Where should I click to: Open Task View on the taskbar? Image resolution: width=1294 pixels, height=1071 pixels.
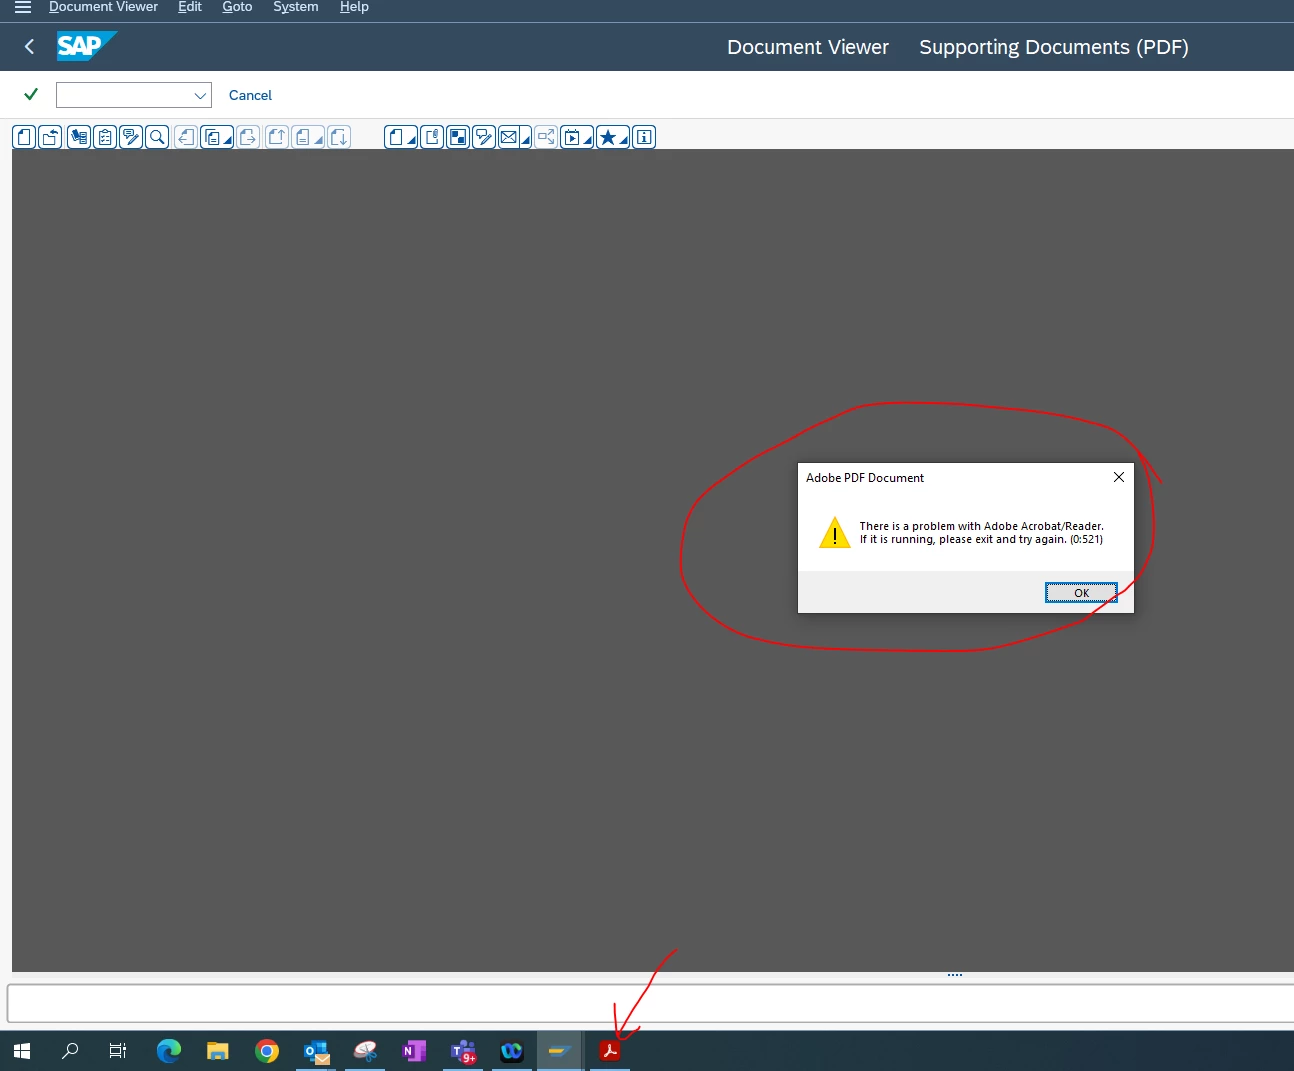(x=118, y=1051)
